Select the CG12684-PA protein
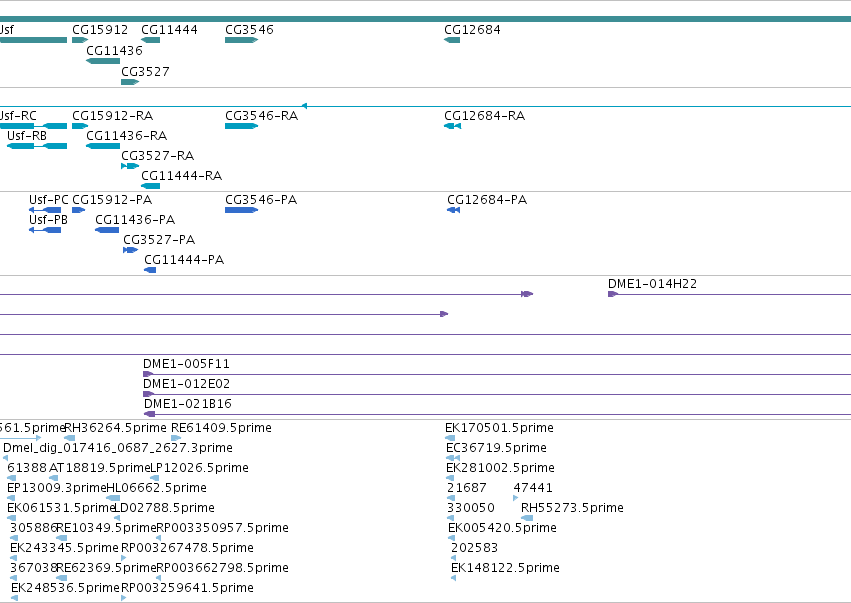Screen dimensions: 851x603 (453, 210)
